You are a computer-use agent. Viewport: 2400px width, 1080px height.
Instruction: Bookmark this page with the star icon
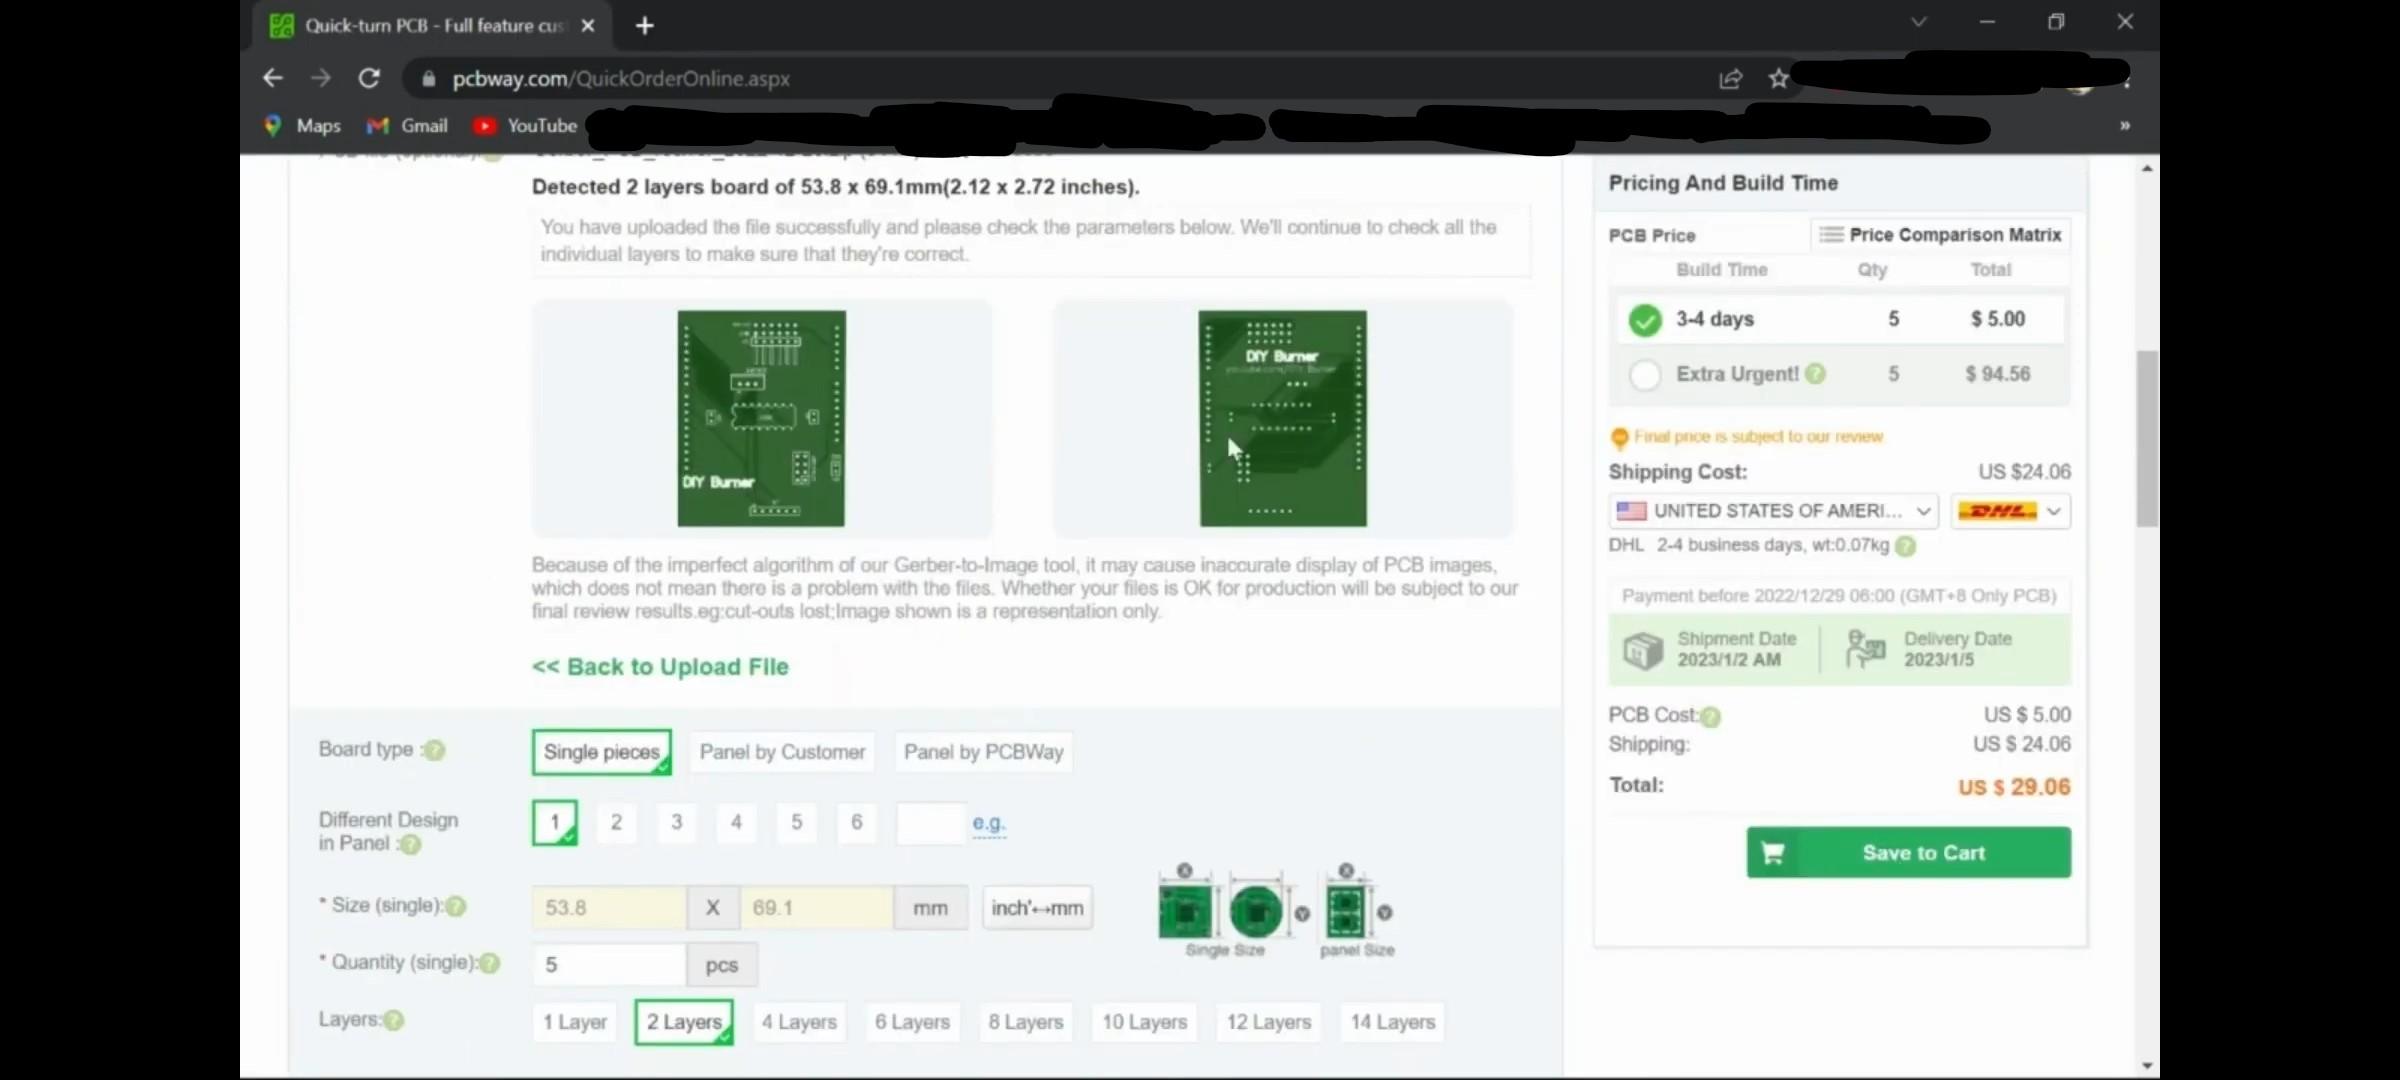1778,78
